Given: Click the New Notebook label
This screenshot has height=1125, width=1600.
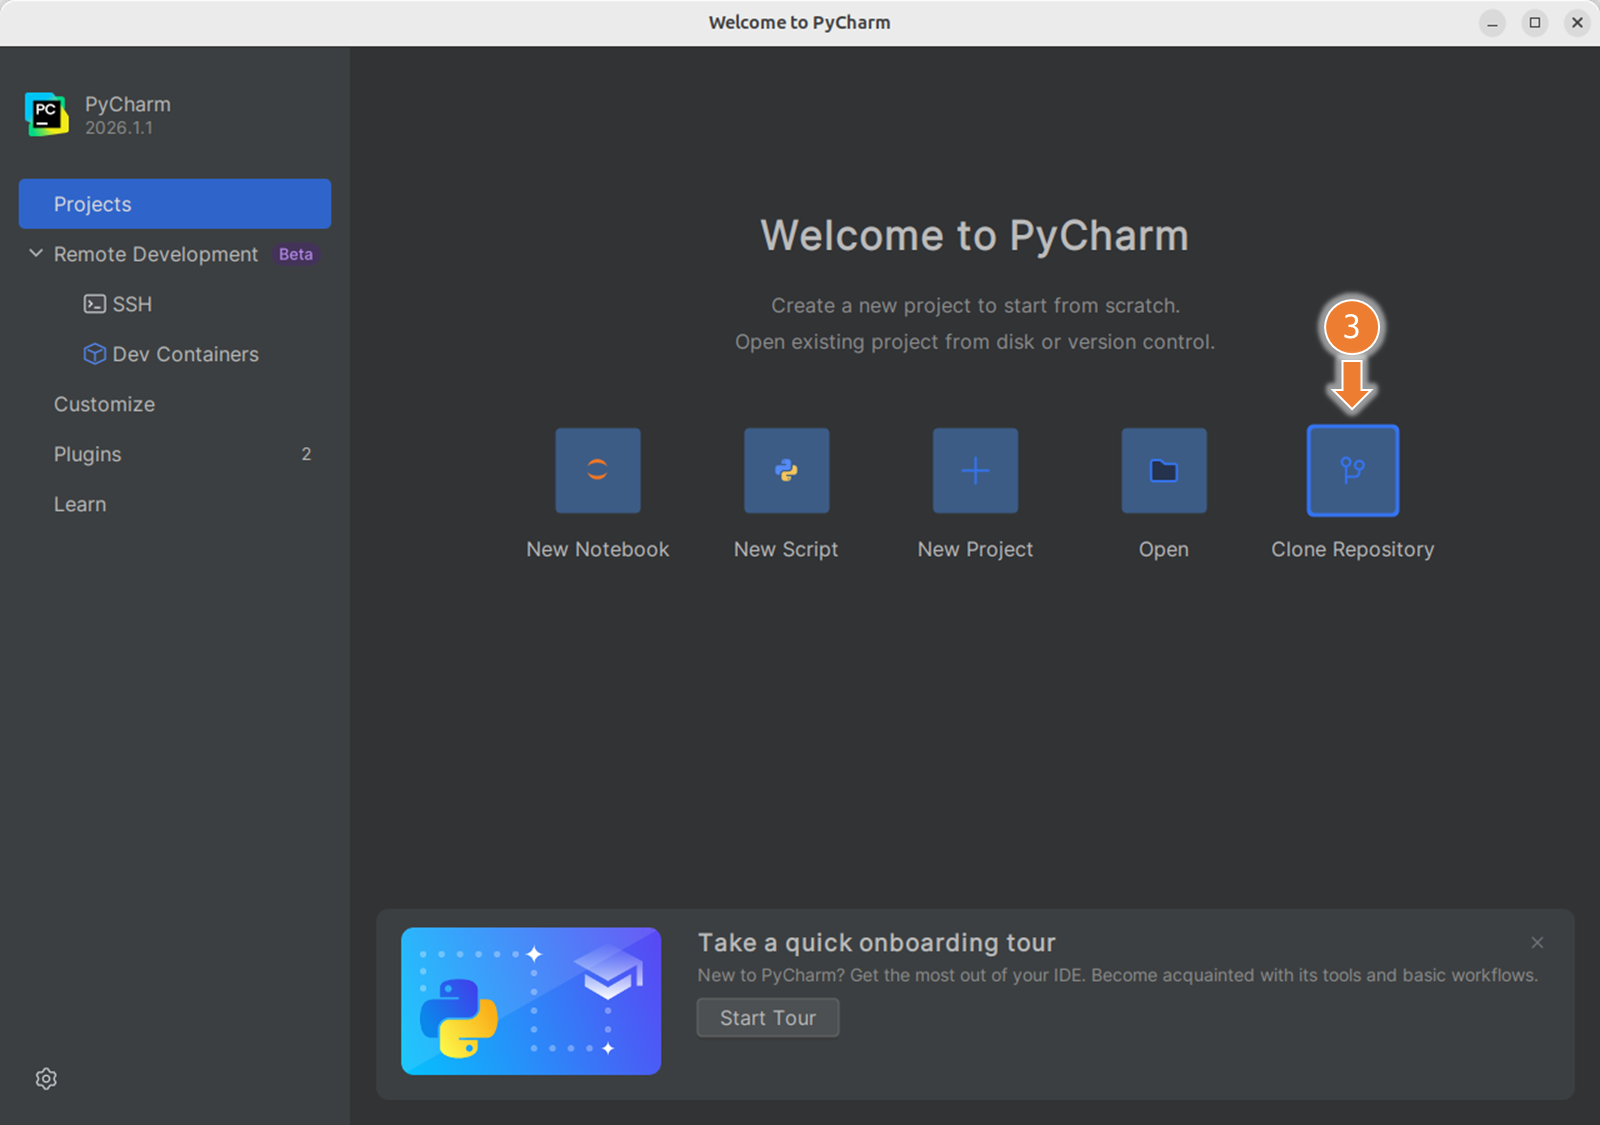Looking at the screenshot, I should click(598, 549).
